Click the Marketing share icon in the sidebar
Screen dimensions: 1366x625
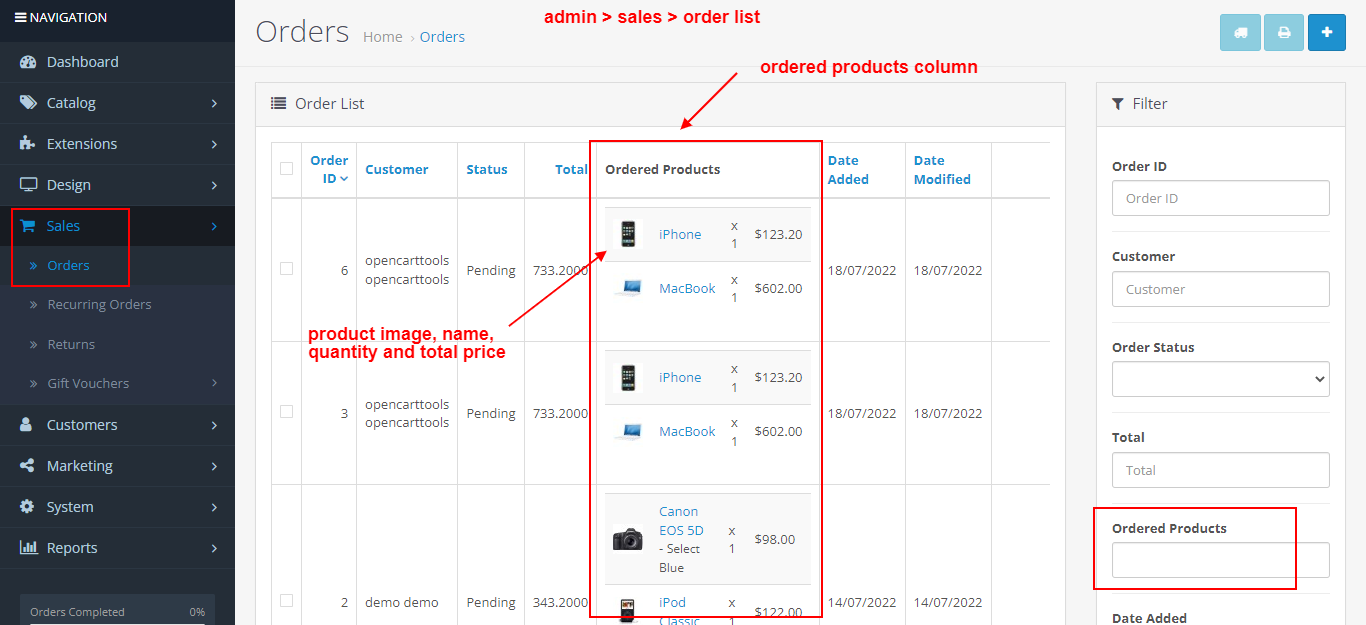[x=27, y=465]
